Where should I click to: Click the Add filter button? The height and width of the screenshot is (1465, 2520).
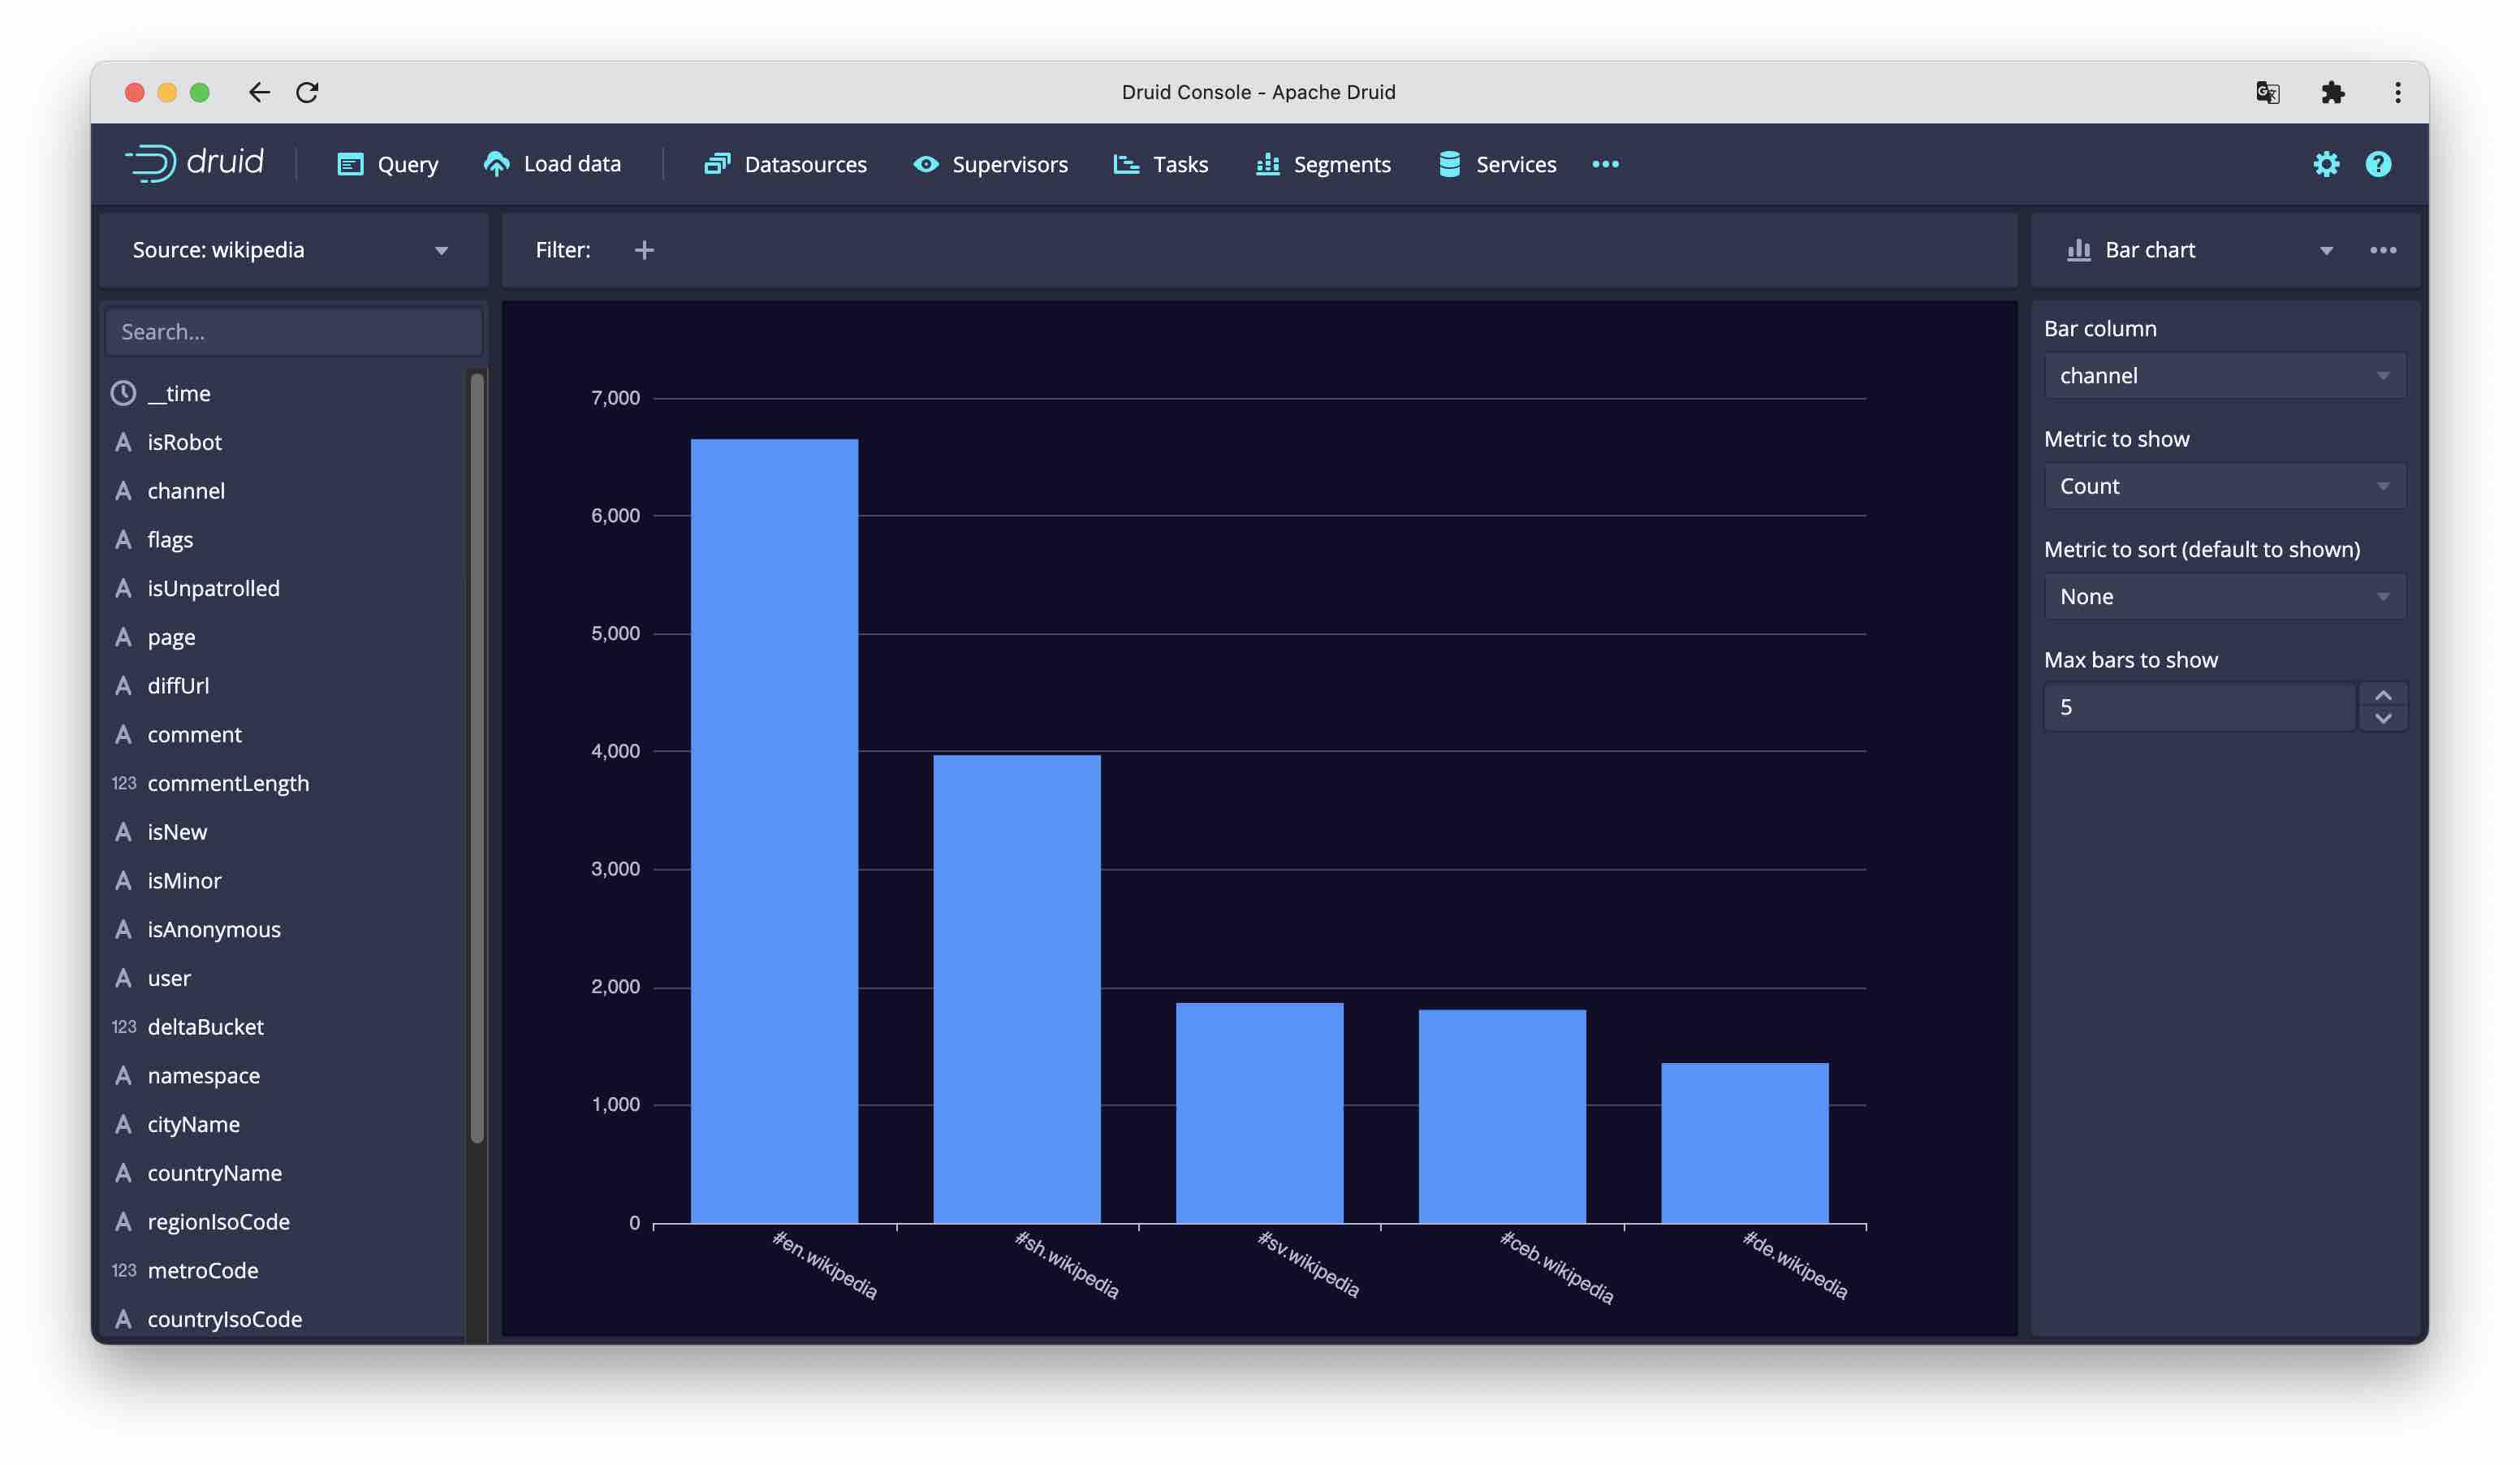643,249
